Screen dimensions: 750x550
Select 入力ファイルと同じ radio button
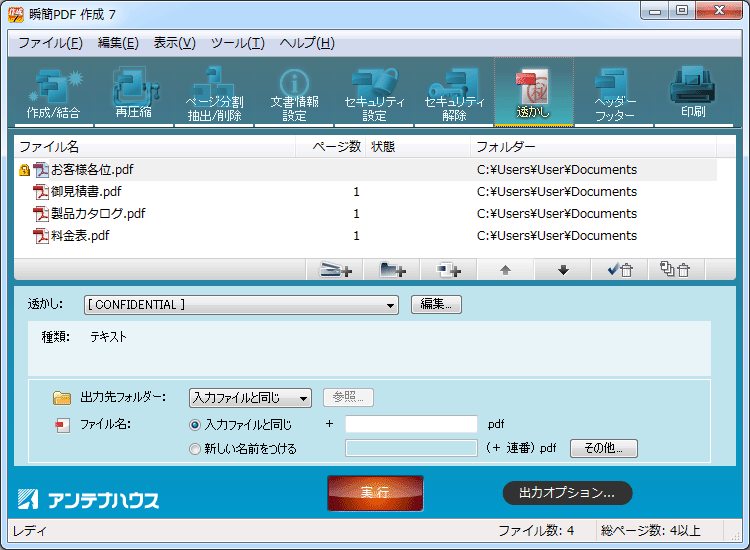tap(195, 425)
